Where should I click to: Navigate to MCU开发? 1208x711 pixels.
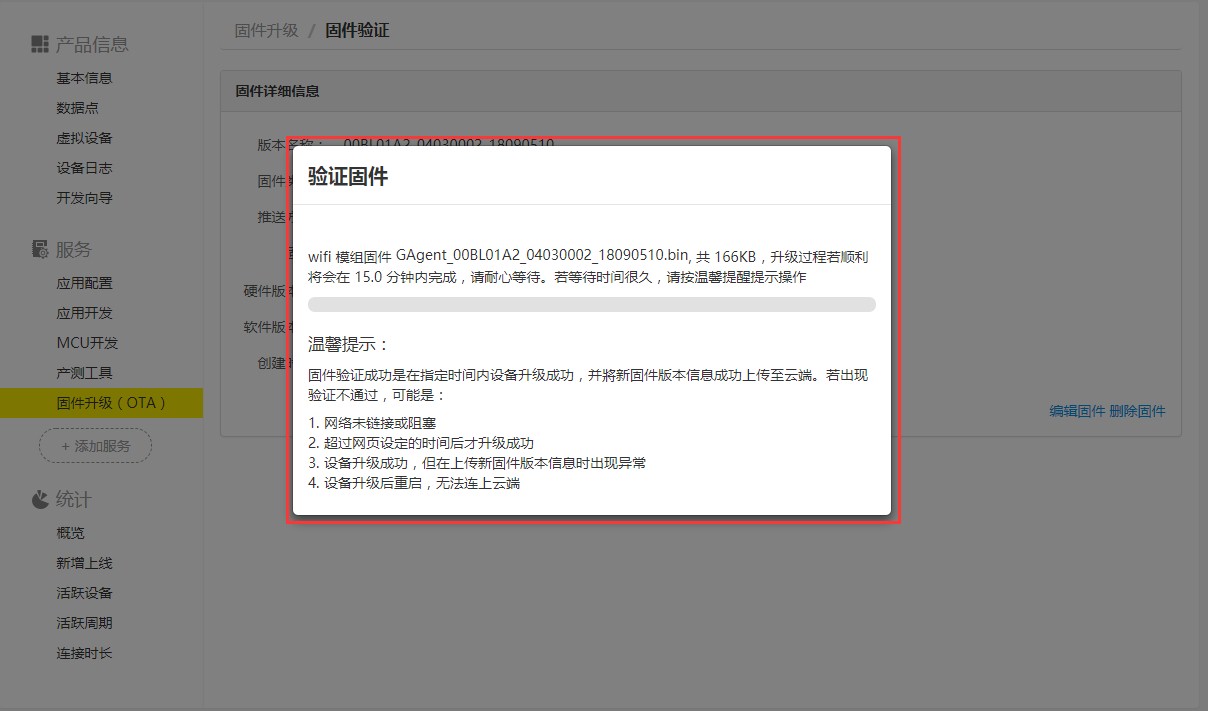coord(87,343)
